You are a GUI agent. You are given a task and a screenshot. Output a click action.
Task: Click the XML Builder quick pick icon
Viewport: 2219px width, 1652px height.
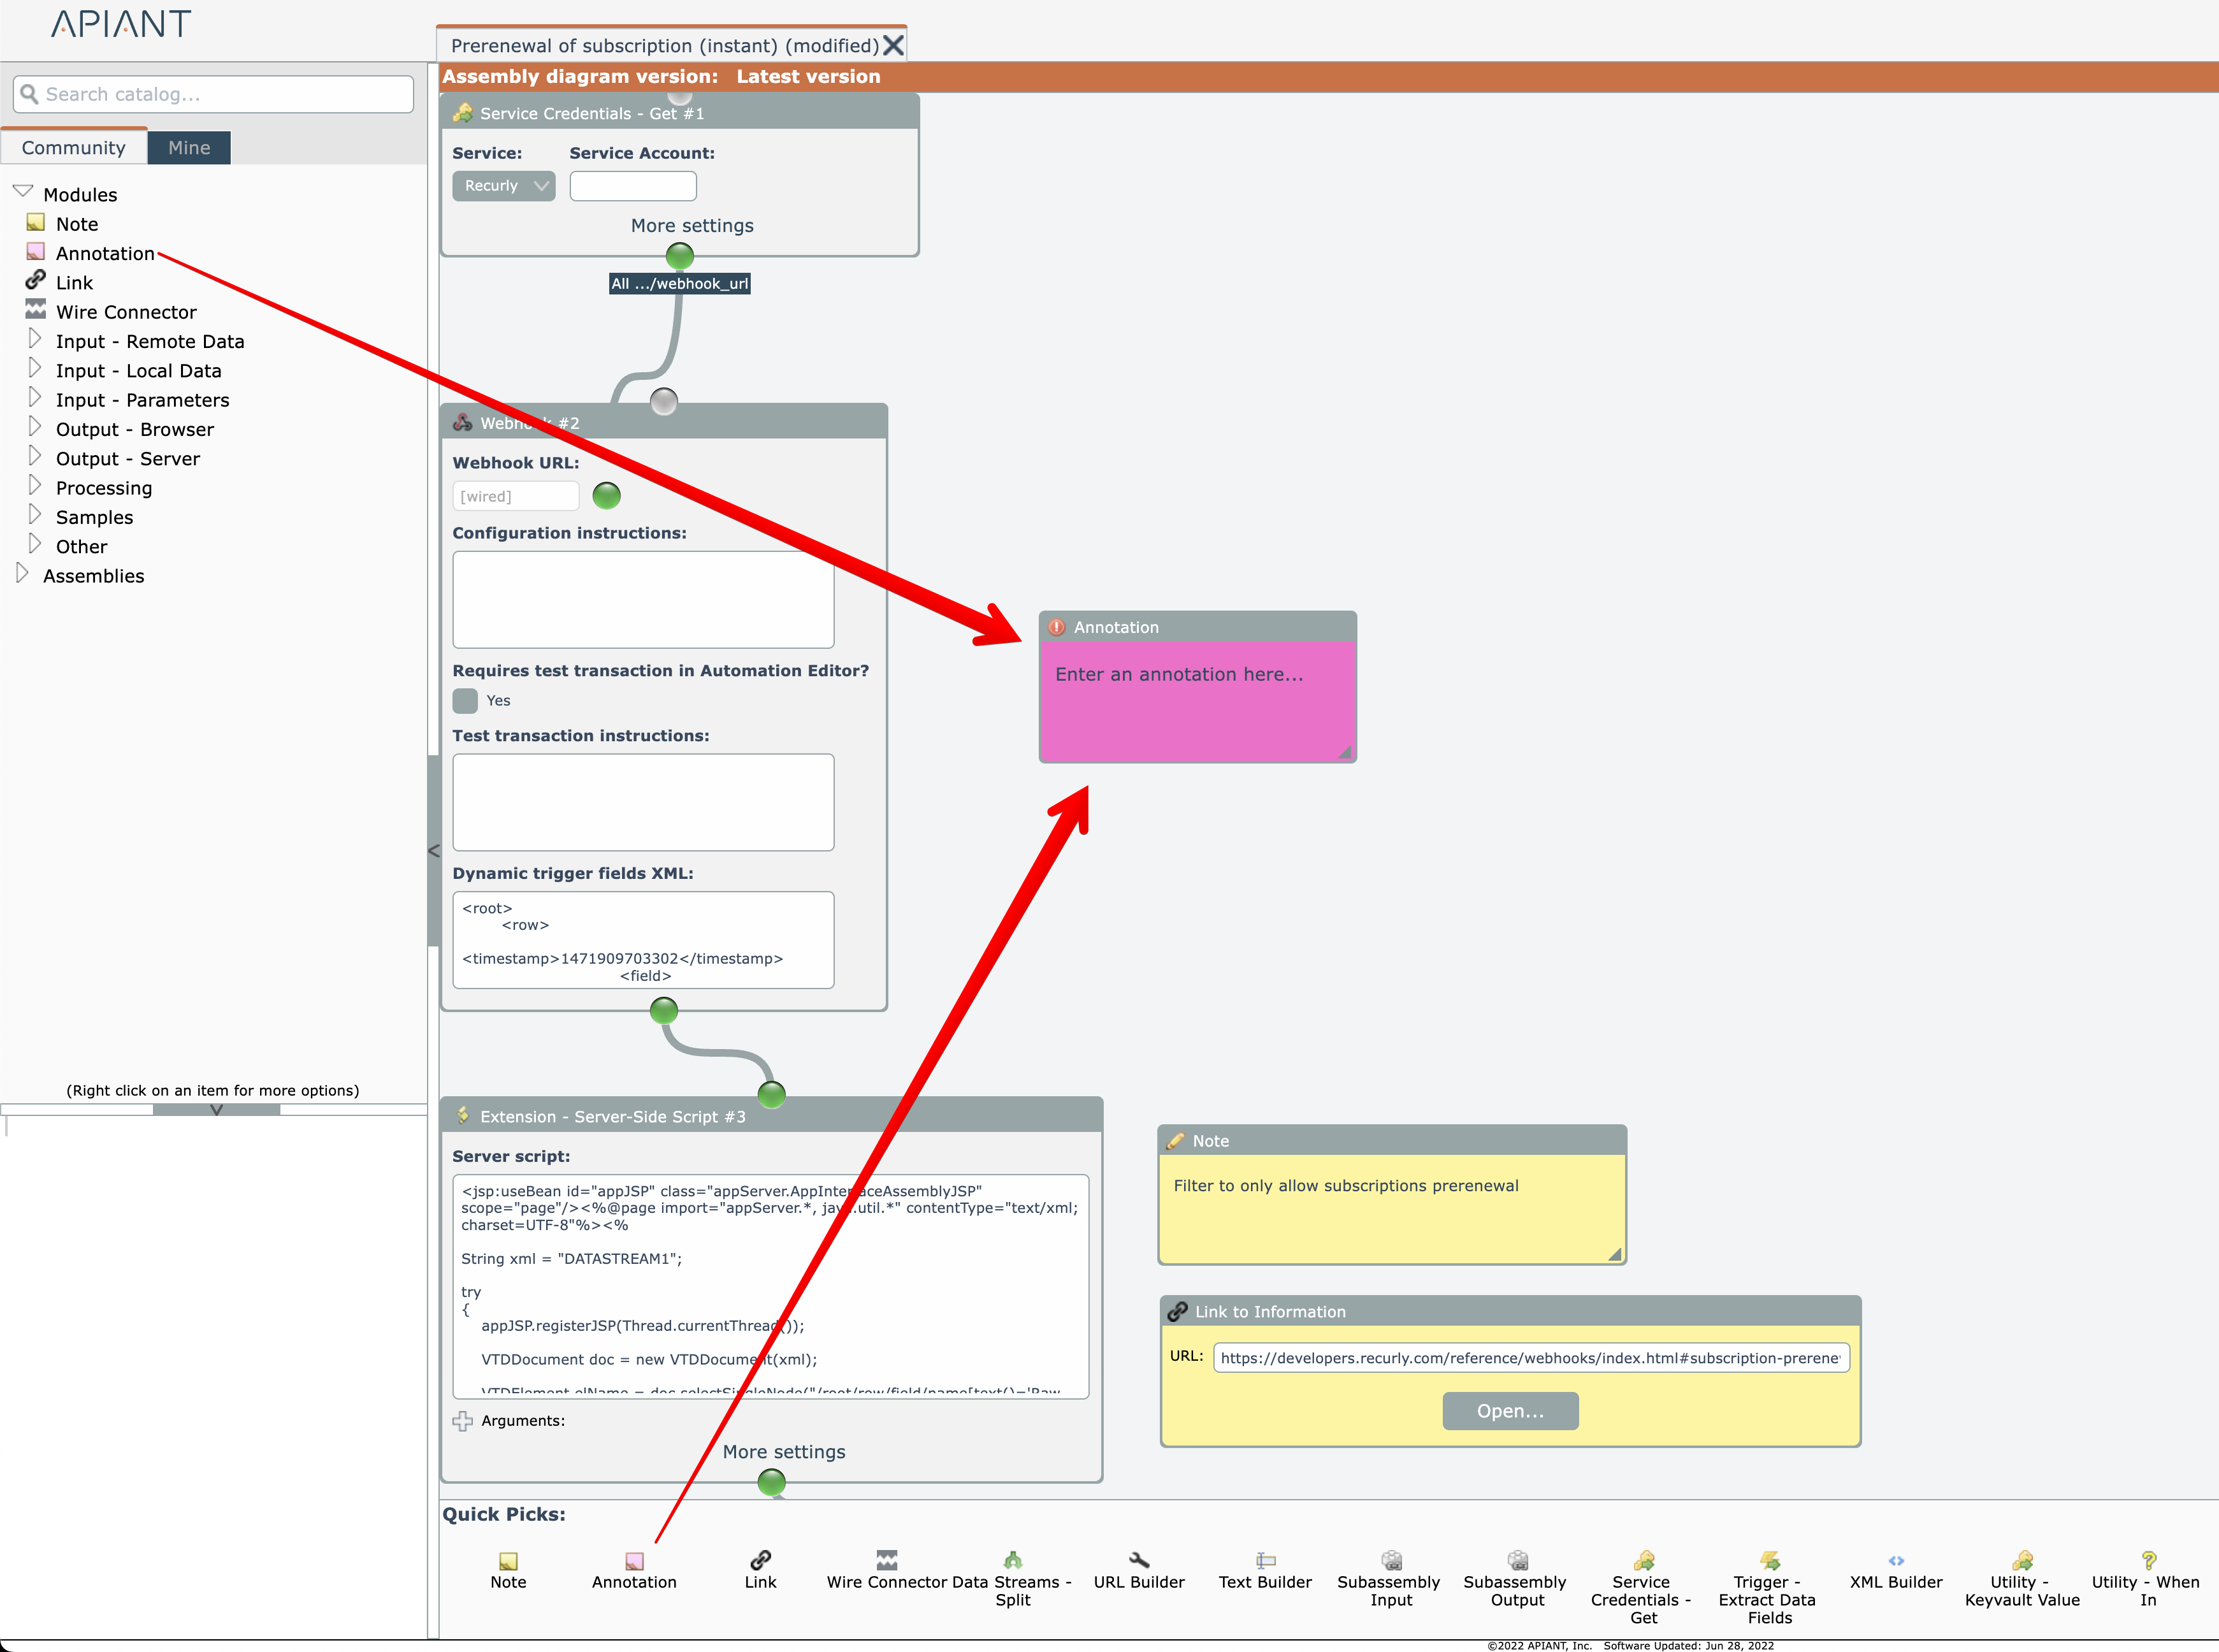click(1895, 1560)
